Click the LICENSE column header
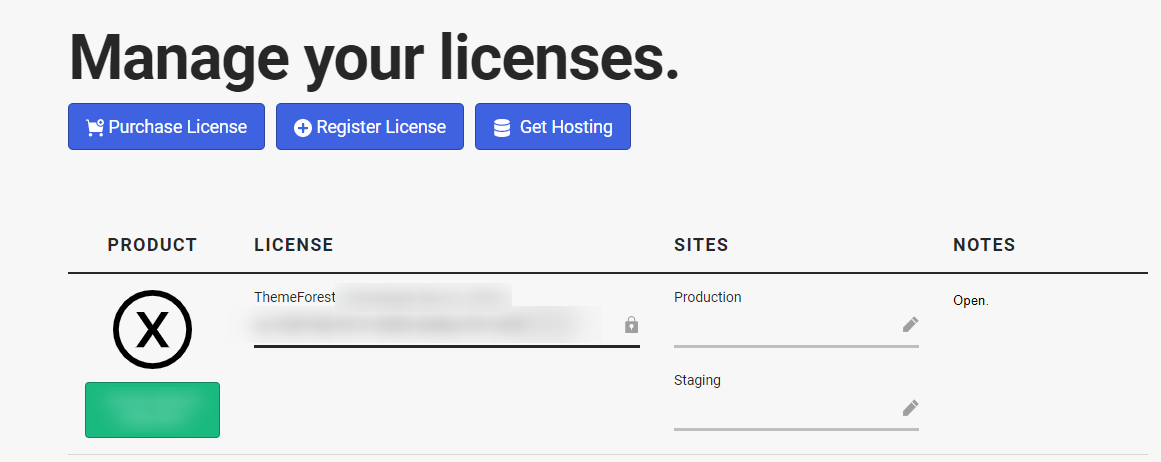 294,245
